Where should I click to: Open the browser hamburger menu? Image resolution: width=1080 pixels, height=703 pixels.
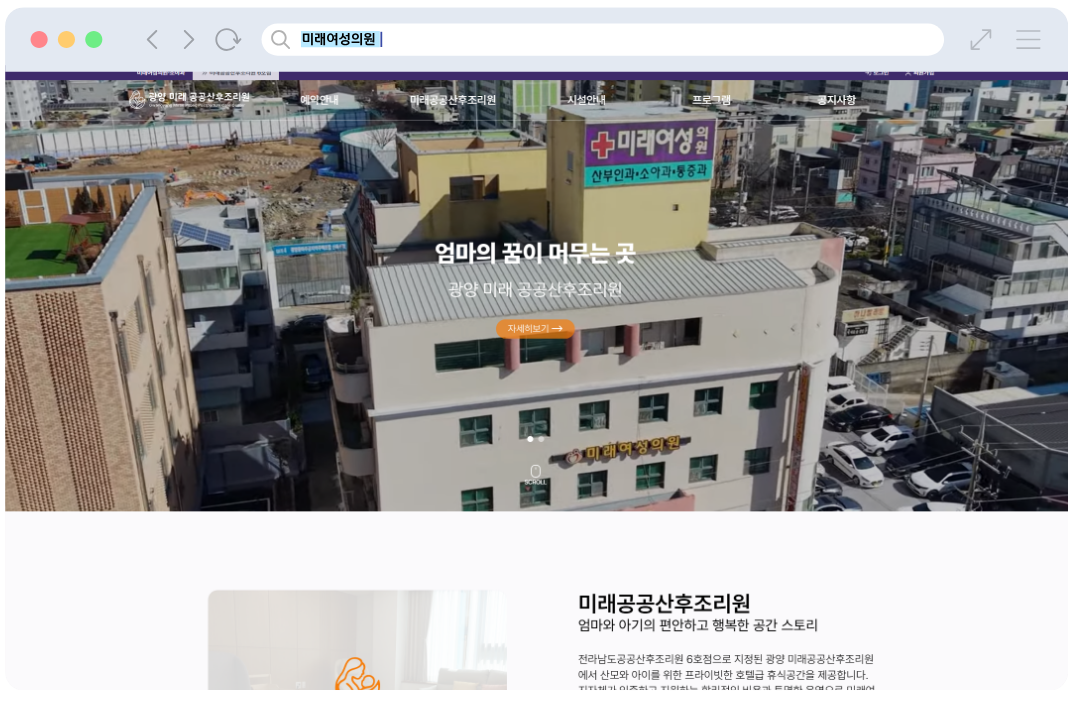[x=1028, y=40]
